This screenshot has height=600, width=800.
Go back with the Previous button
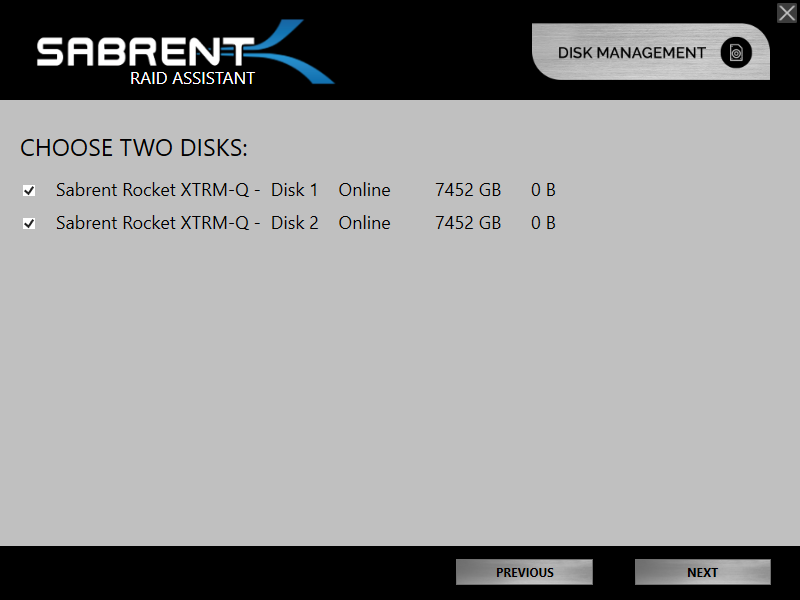[524, 572]
